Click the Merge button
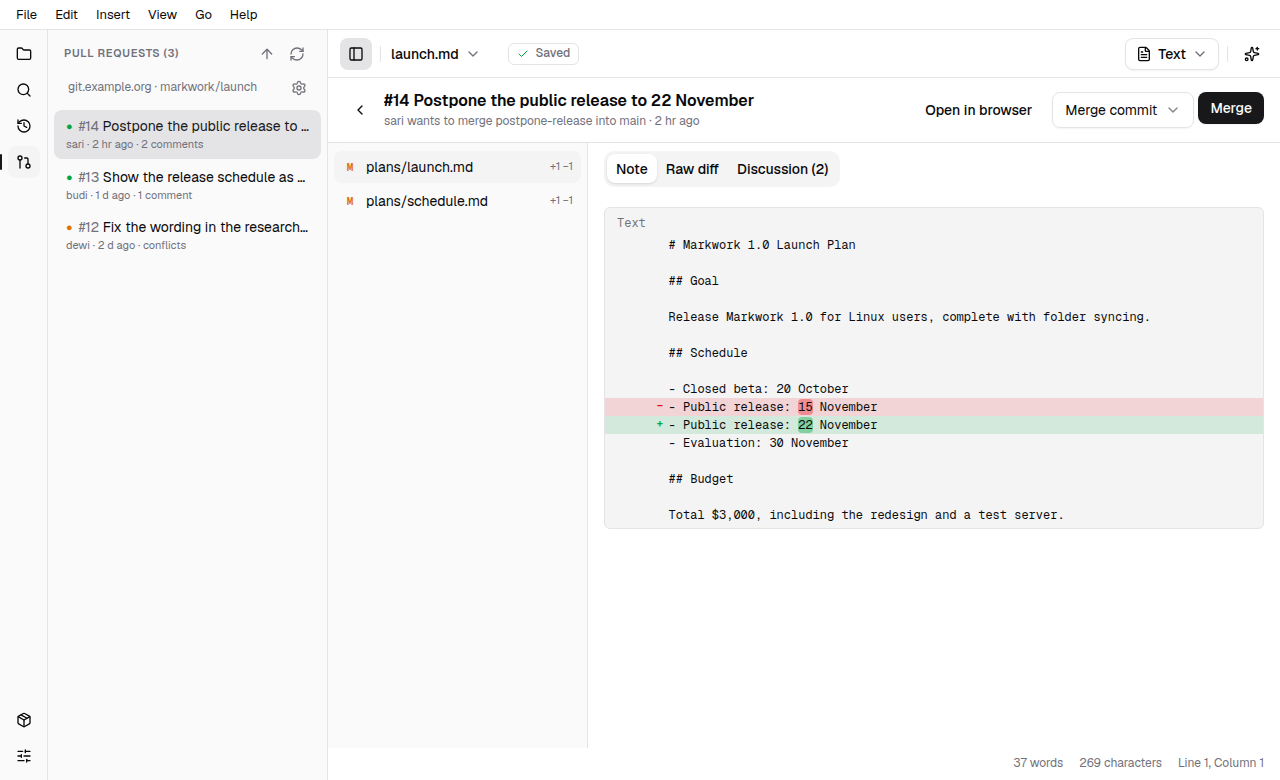Image resolution: width=1280 pixels, height=780 pixels. 1231,108
